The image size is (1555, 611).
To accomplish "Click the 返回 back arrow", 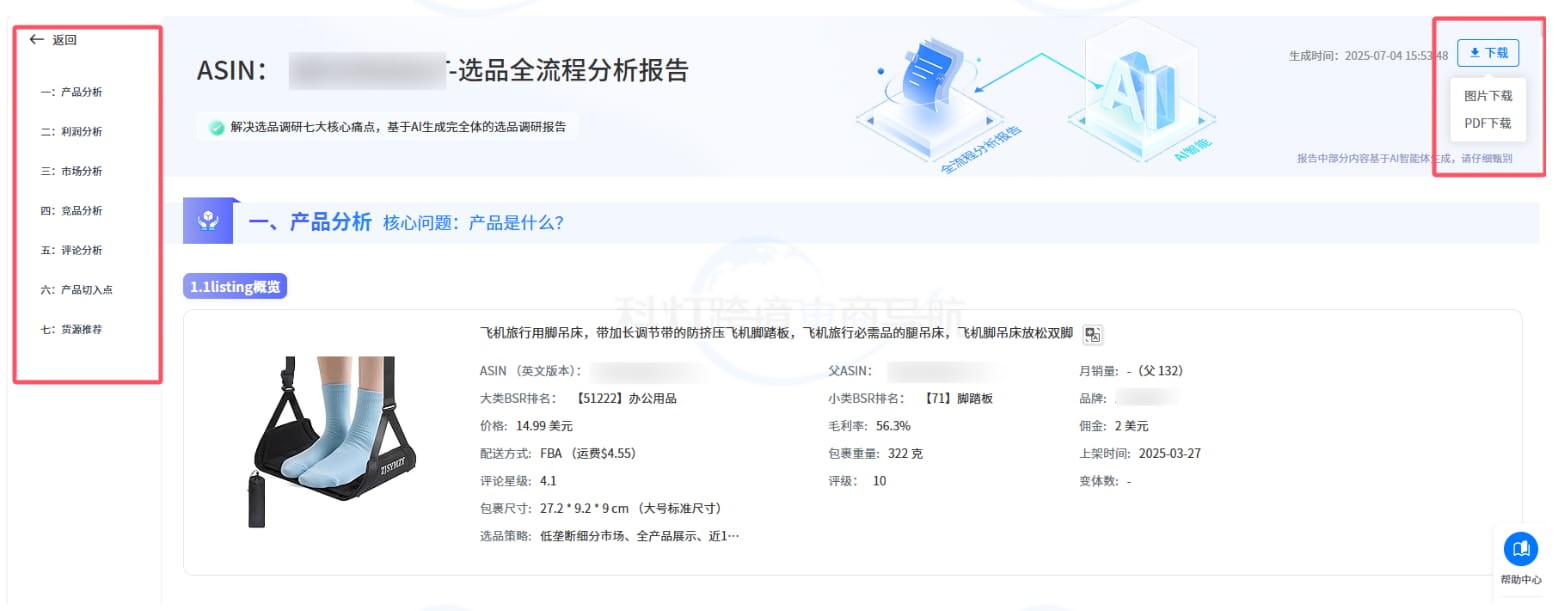I will pyautogui.click(x=37, y=39).
